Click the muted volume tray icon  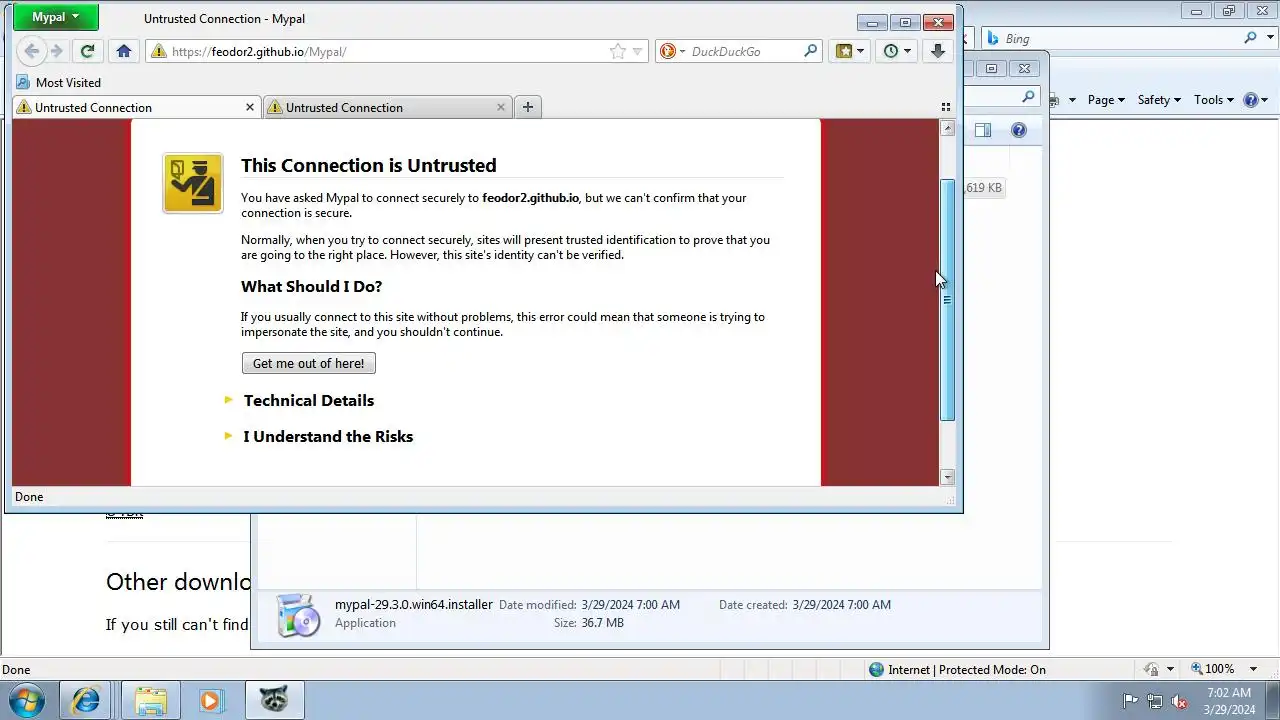point(1179,701)
